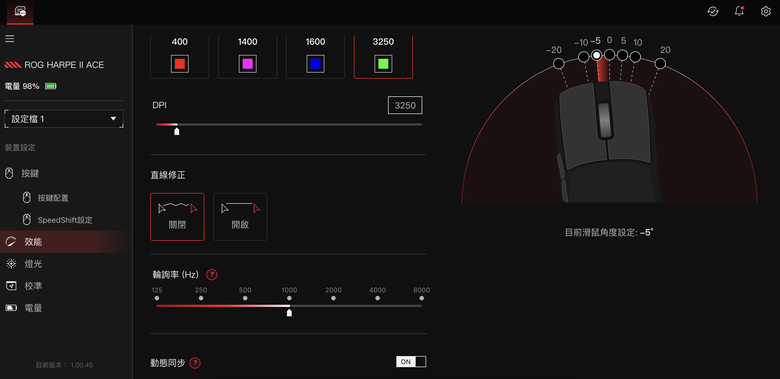The height and width of the screenshot is (379, 780).
Task: Set mouse angle to 0 degrees
Action: coord(609,54)
